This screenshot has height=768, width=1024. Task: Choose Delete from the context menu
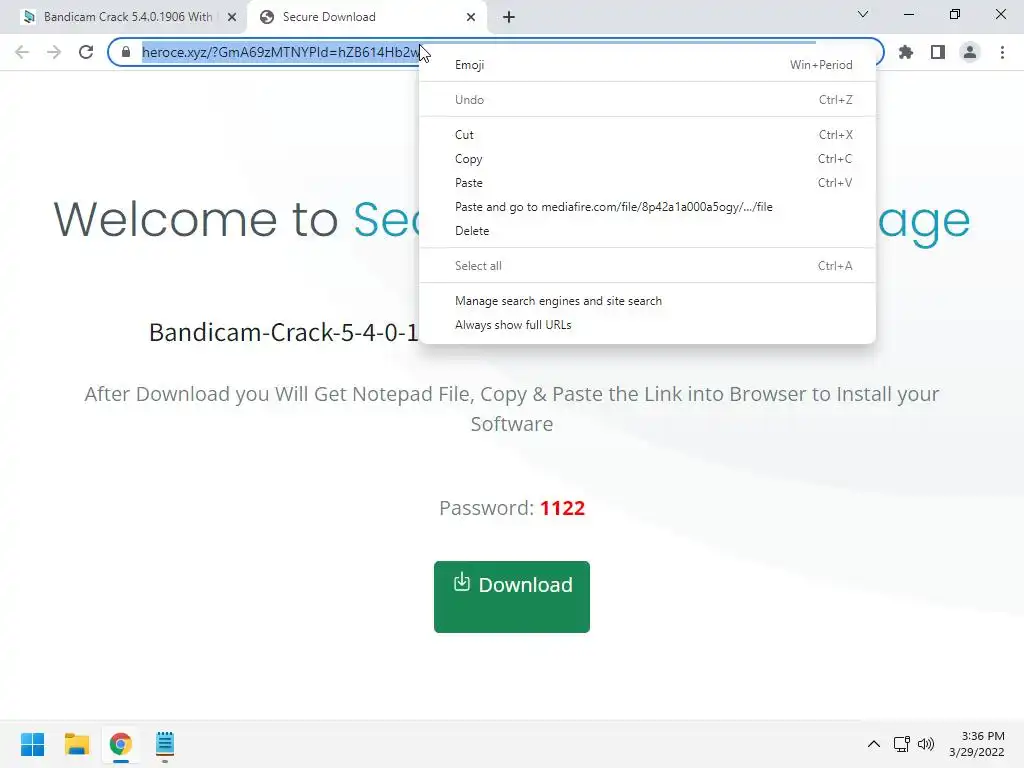click(x=647, y=231)
